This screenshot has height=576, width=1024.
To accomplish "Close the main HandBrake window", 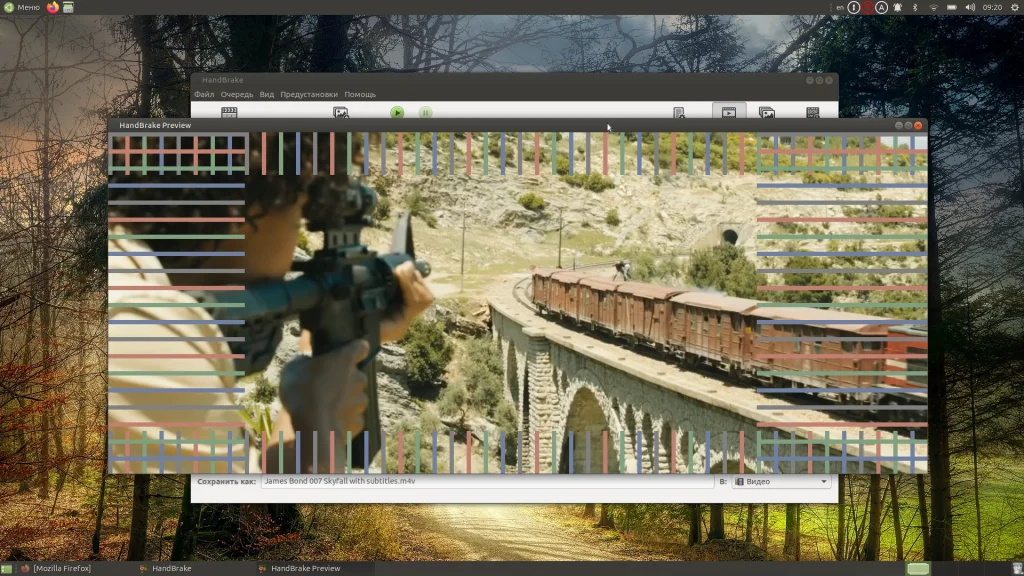I will (x=829, y=80).
